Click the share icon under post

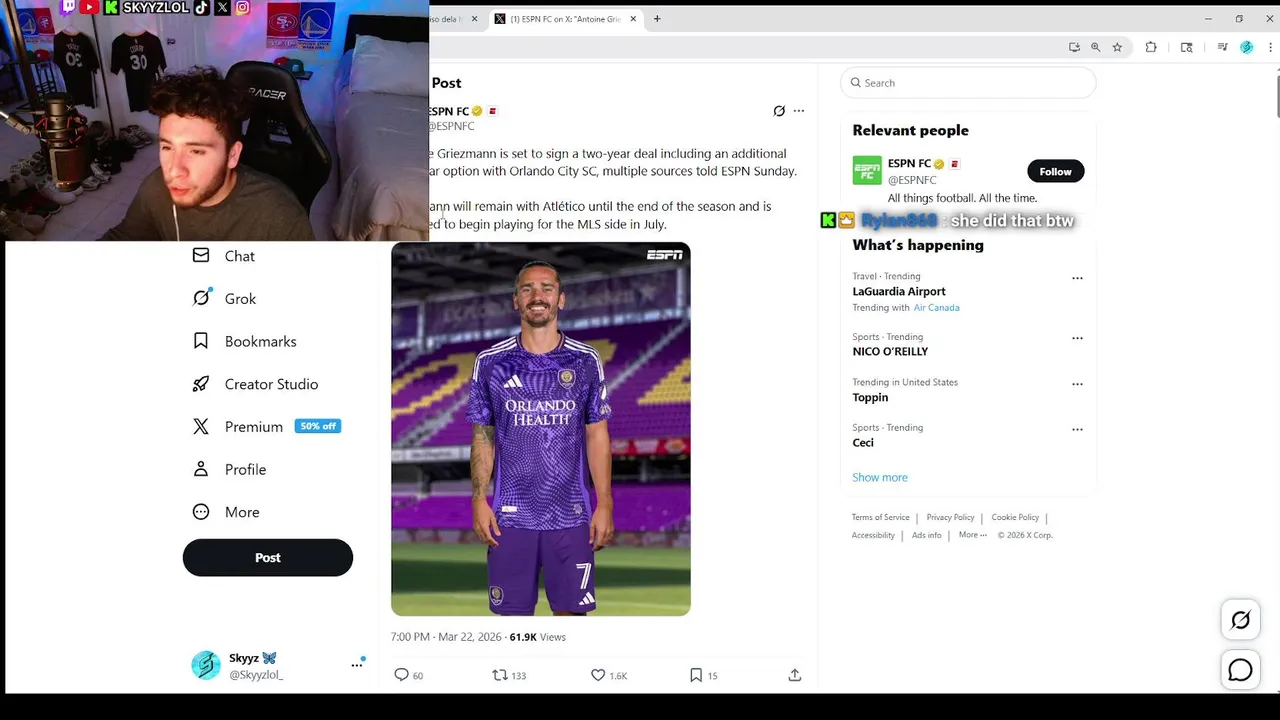[x=795, y=675]
